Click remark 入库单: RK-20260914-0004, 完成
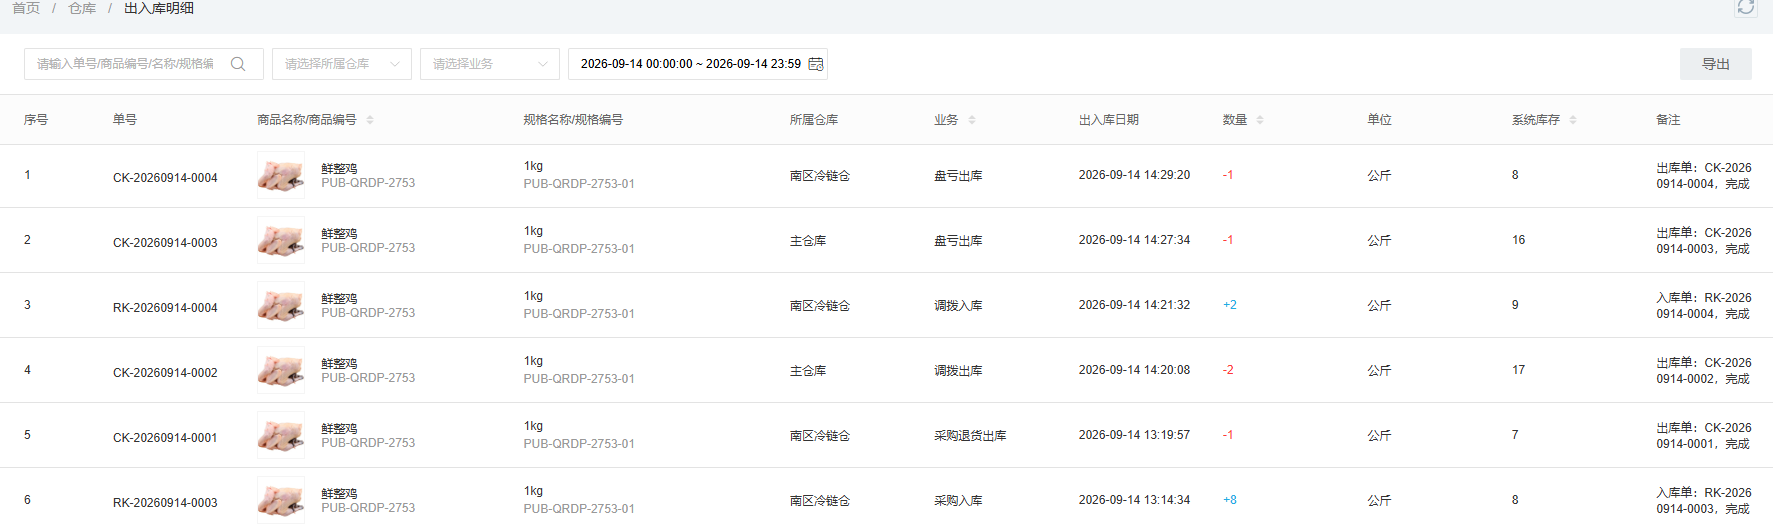 click(1704, 306)
